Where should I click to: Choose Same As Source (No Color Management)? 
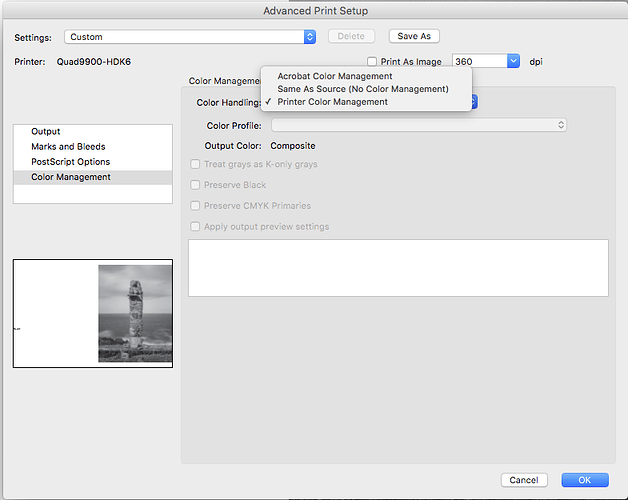(x=362, y=89)
